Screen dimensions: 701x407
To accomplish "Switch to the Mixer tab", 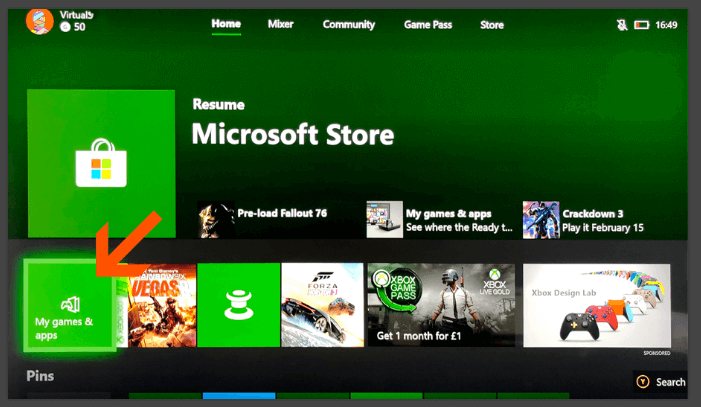I will coord(280,24).
